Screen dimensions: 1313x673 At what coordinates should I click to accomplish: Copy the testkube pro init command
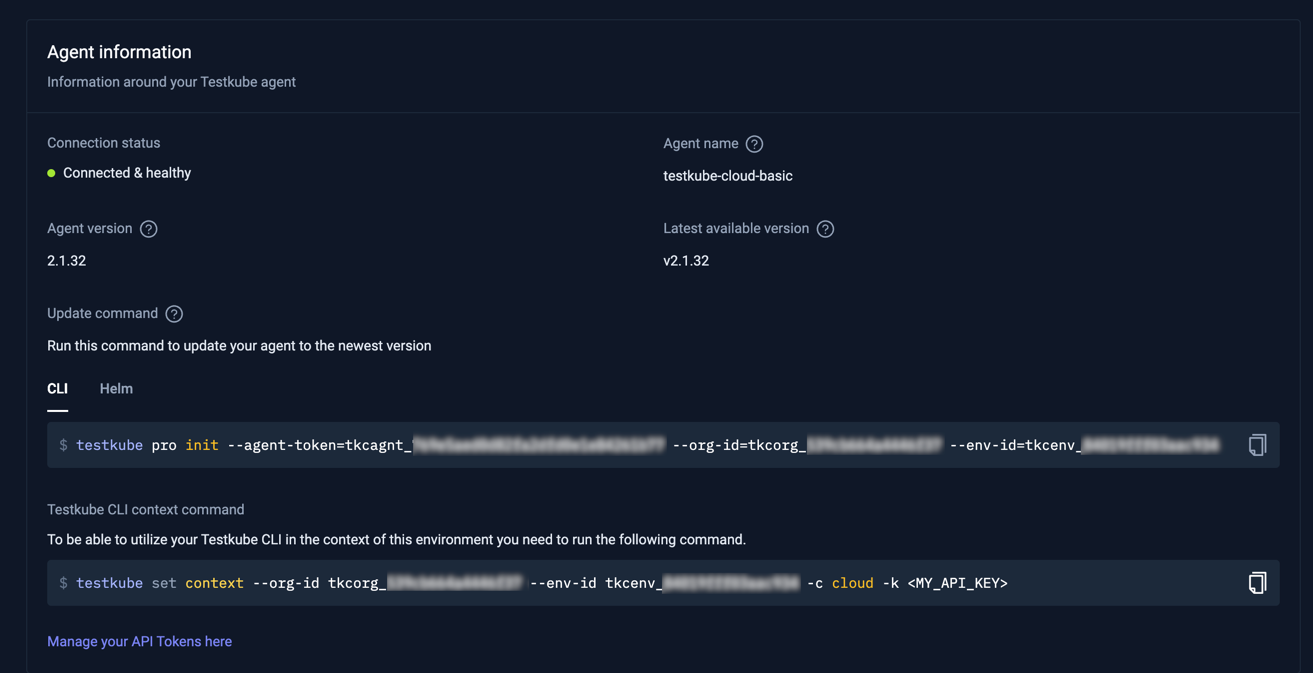click(x=1257, y=445)
